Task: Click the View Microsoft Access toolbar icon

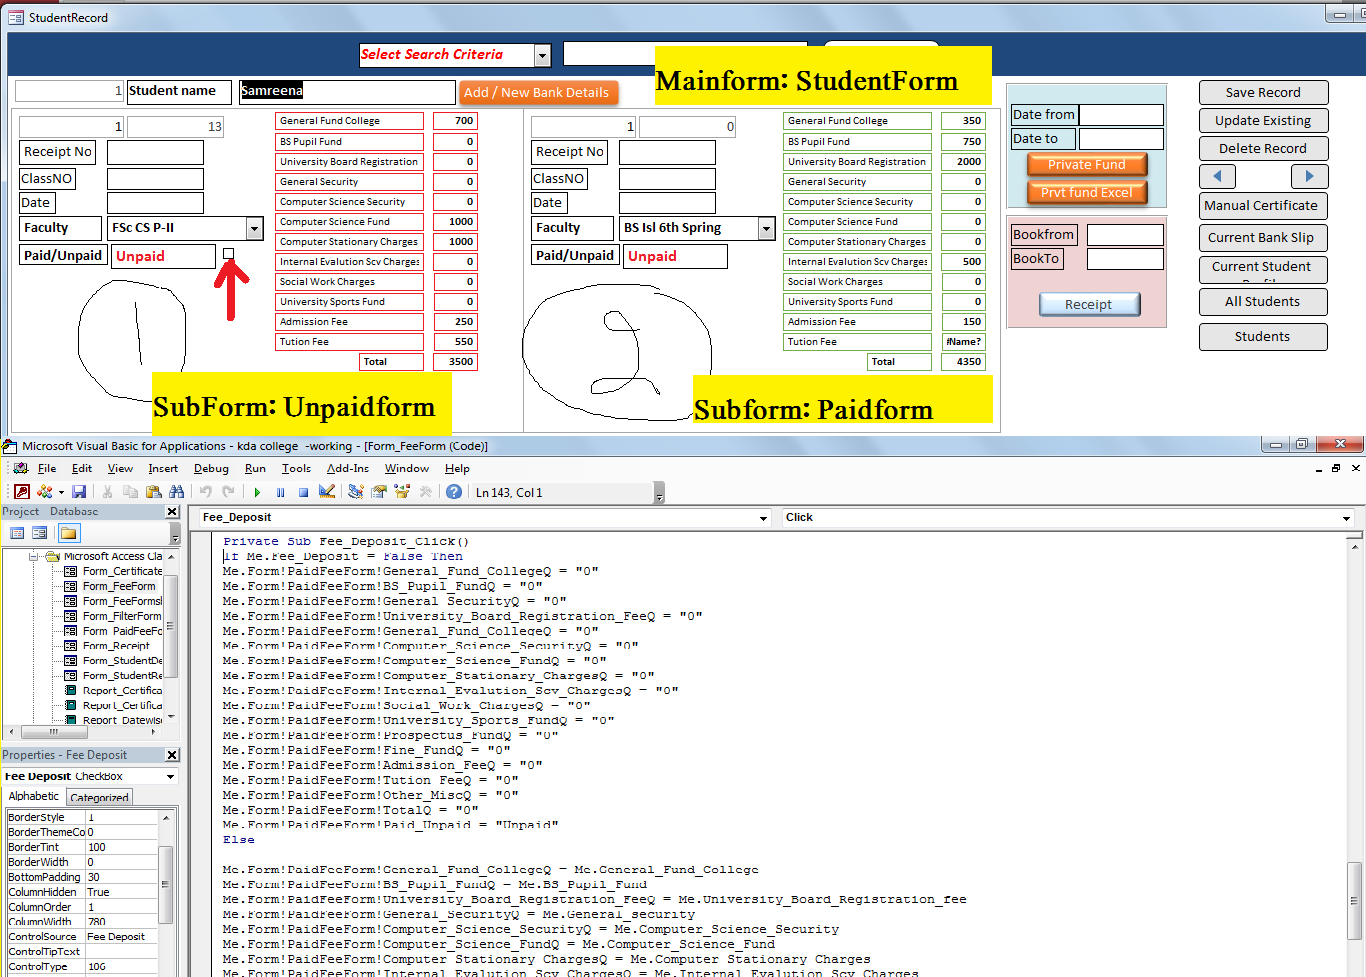Action: click(22, 492)
